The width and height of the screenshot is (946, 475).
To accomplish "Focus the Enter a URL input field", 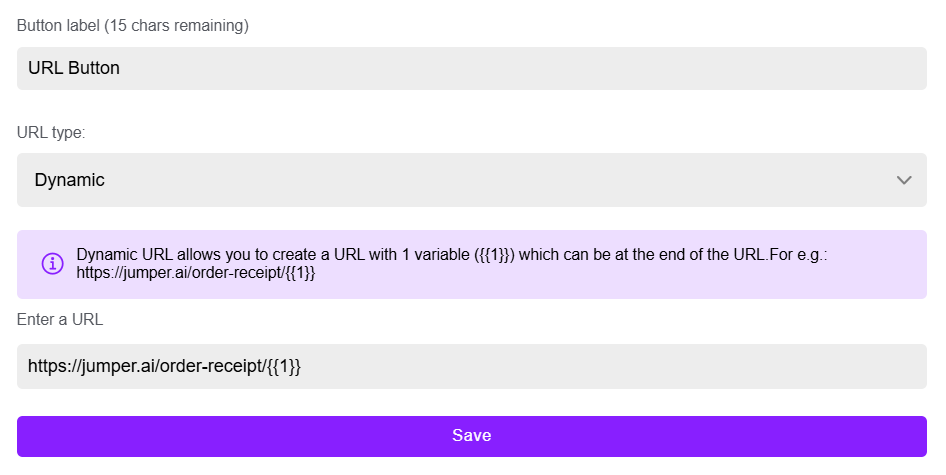I will coord(472,366).
